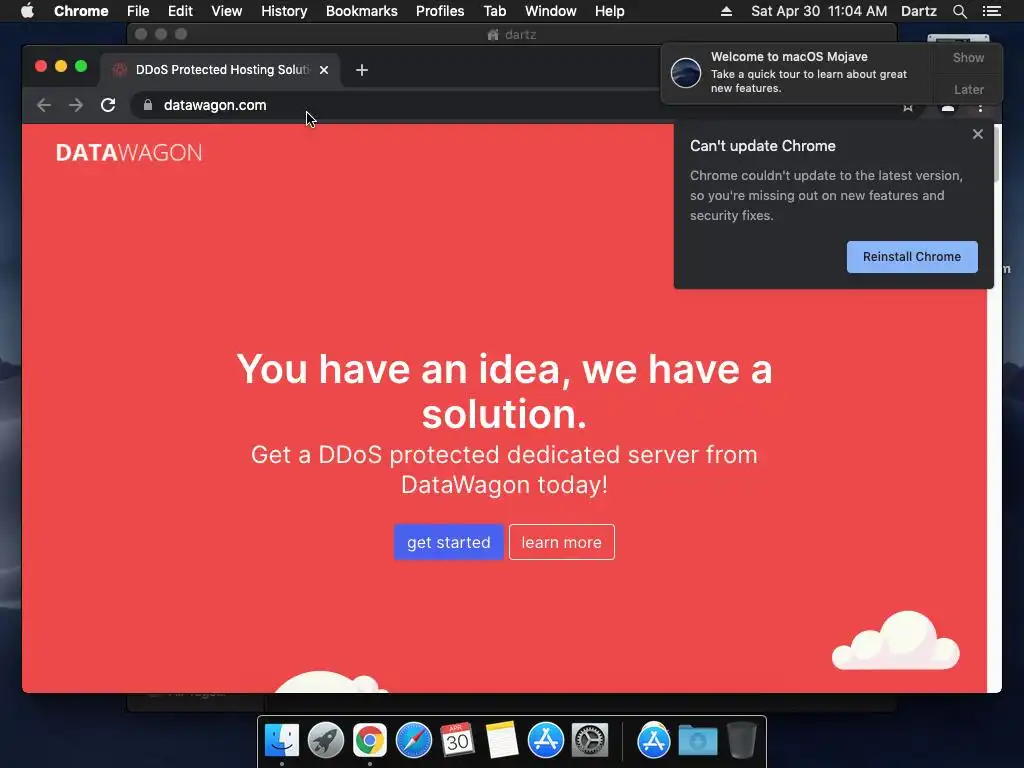The height and width of the screenshot is (768, 1024).
Task: Click the DataWagon logo
Action: [x=129, y=153]
